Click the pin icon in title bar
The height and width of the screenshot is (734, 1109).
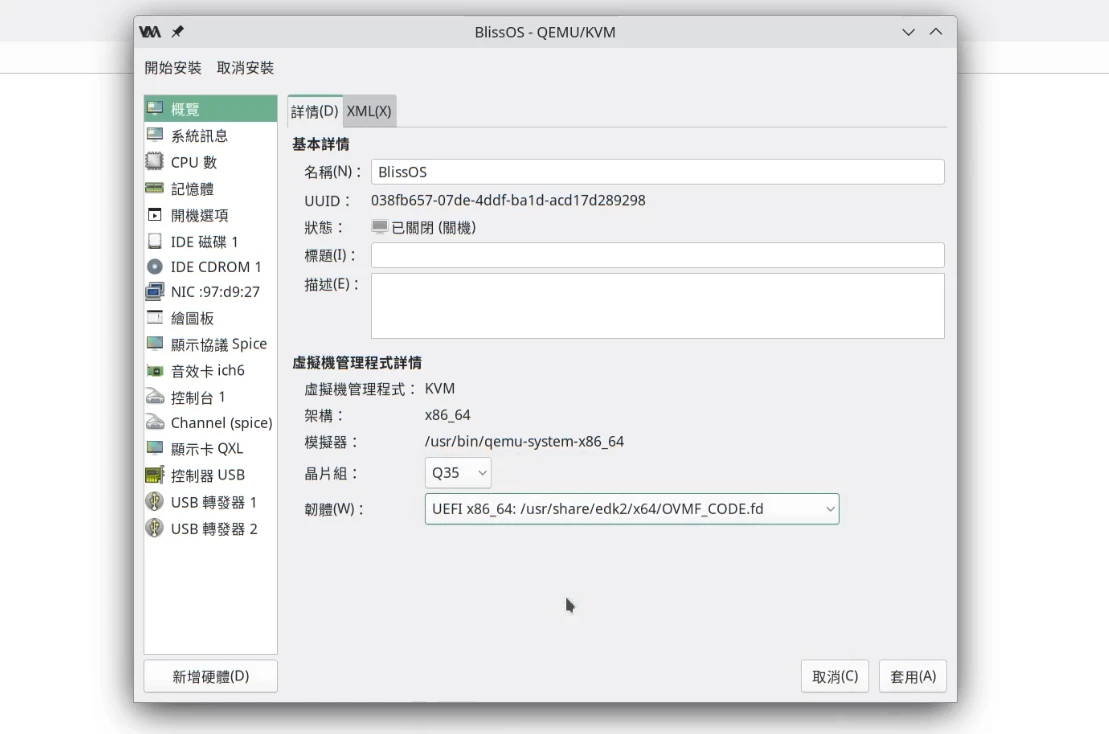coord(178,32)
